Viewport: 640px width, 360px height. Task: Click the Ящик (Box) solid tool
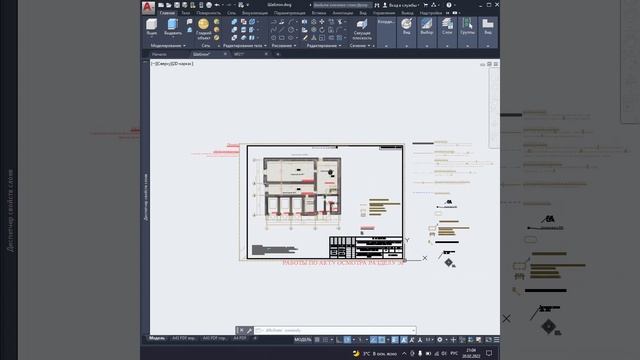click(x=151, y=27)
